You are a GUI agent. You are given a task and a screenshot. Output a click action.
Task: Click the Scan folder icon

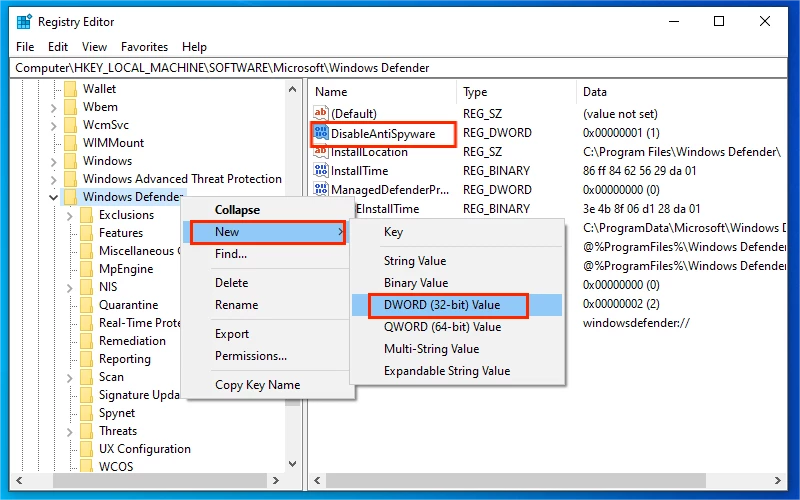point(86,377)
